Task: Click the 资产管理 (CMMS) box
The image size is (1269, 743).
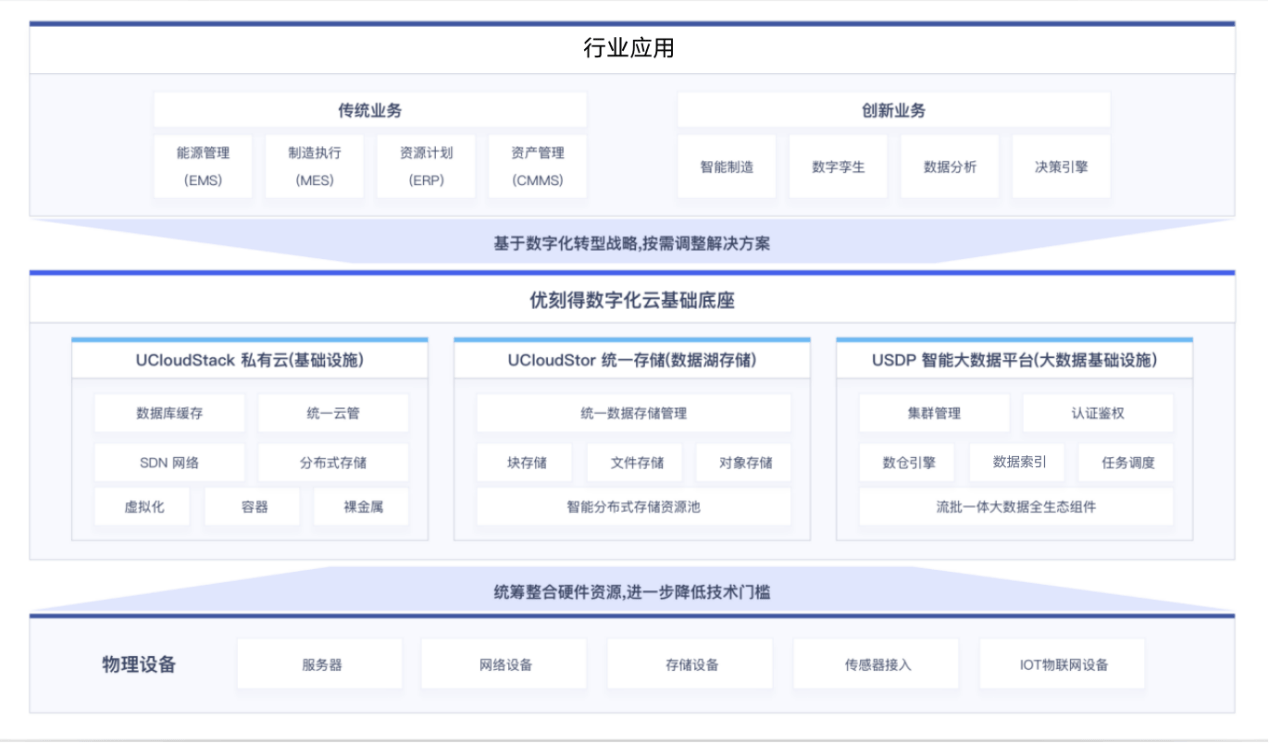Action: [x=538, y=166]
